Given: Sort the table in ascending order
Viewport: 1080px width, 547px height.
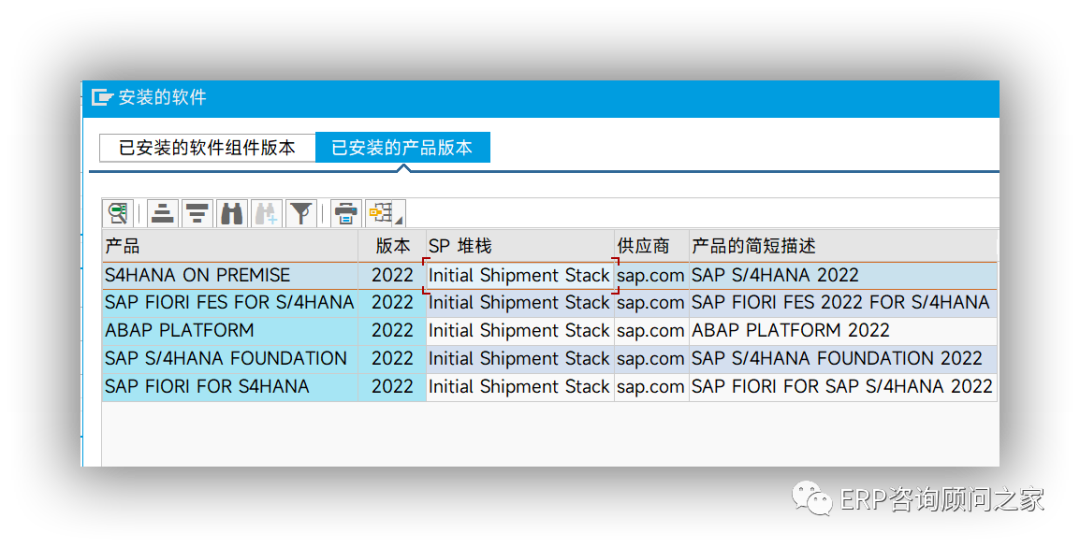Looking at the screenshot, I should 163,213.
